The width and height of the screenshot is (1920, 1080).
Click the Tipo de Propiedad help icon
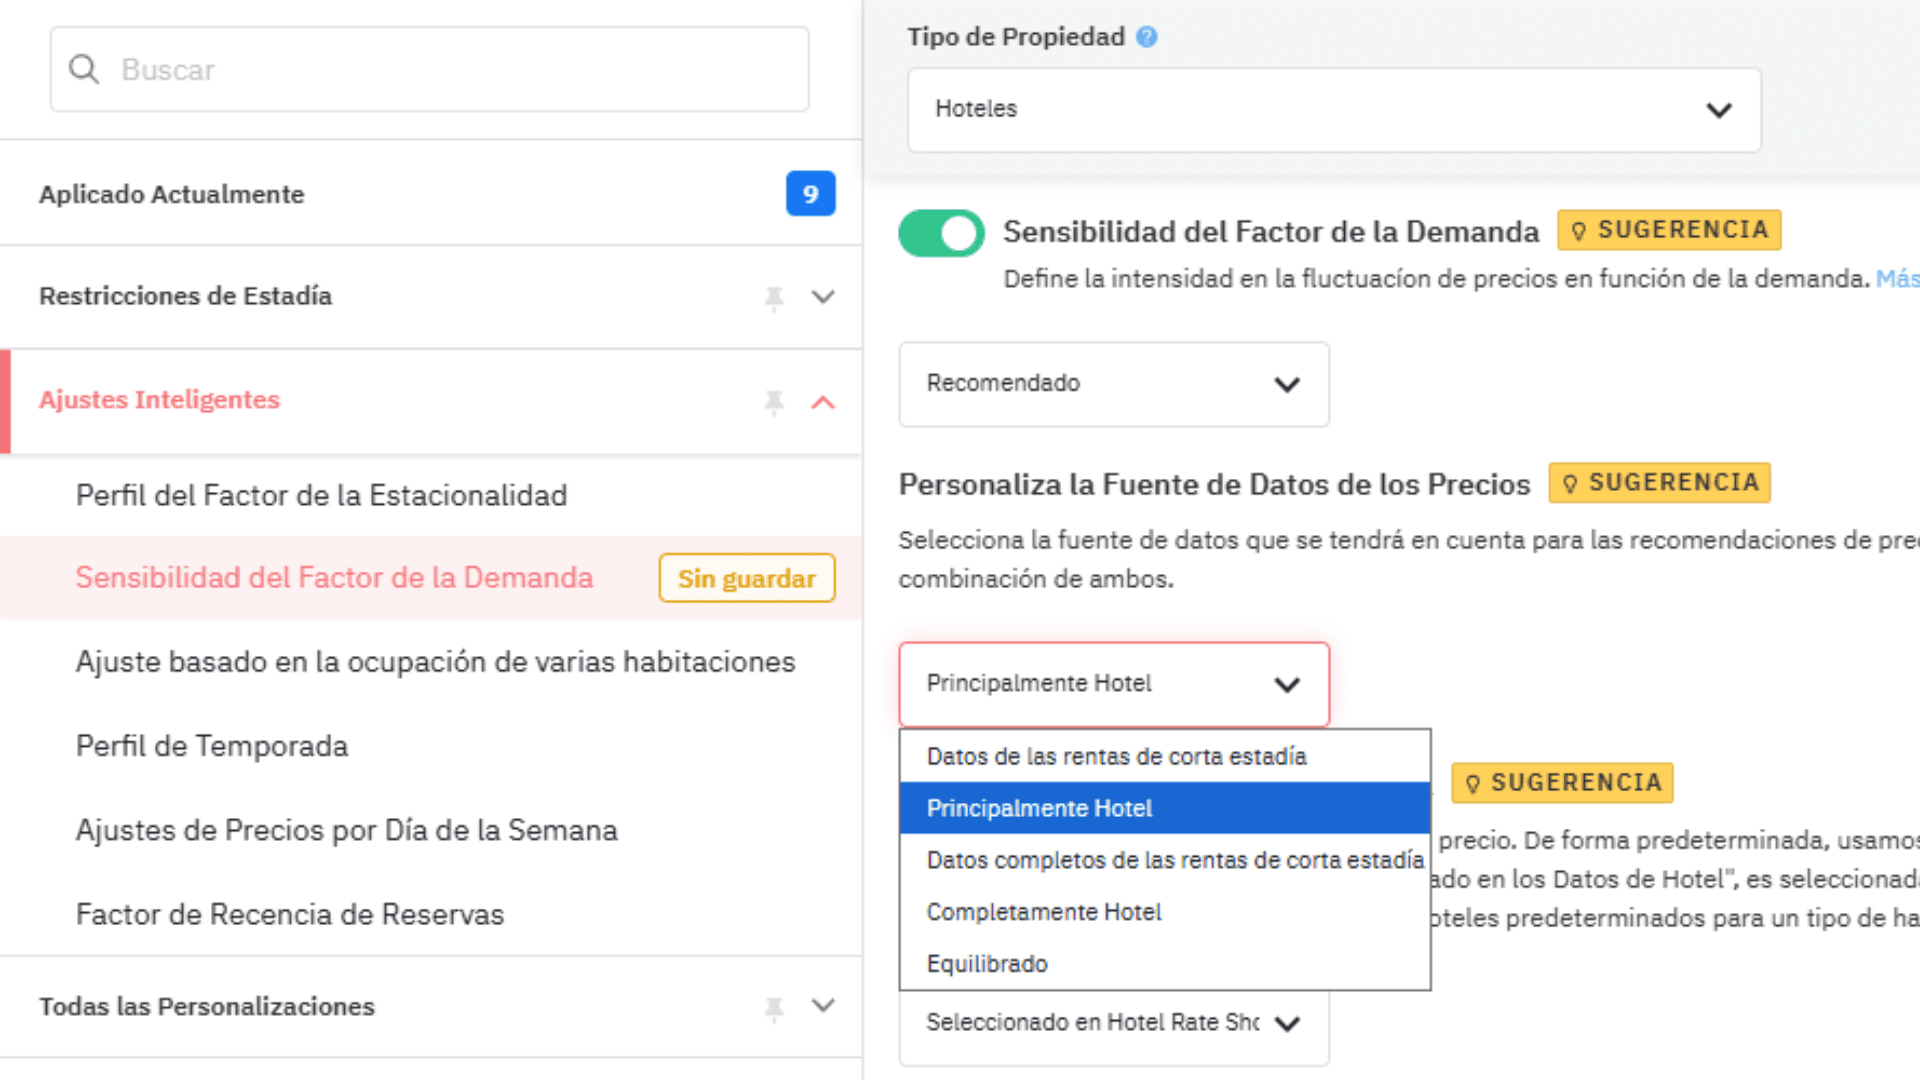(x=1147, y=37)
